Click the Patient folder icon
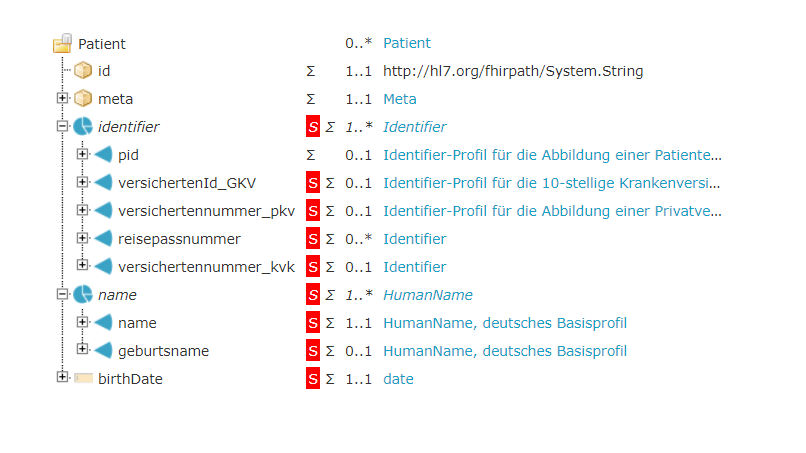The image size is (806, 453). coord(62,43)
